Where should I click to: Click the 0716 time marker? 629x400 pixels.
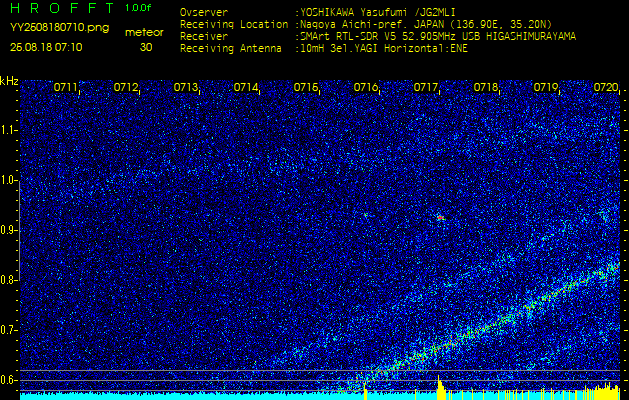(365, 87)
